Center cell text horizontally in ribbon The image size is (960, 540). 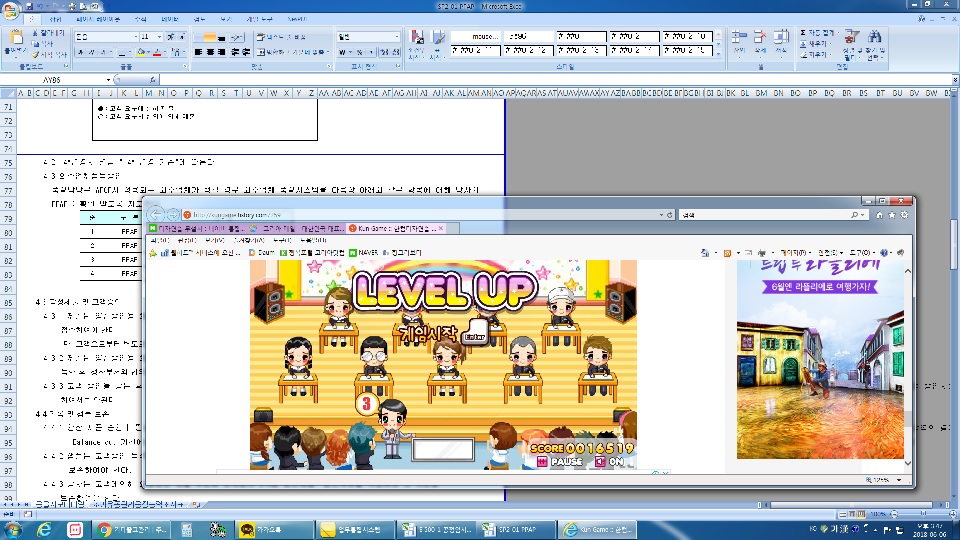(x=210, y=52)
